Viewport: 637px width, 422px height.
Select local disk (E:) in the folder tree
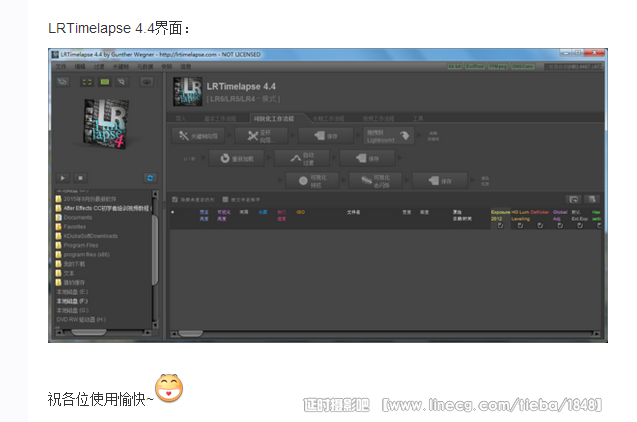click(72, 292)
